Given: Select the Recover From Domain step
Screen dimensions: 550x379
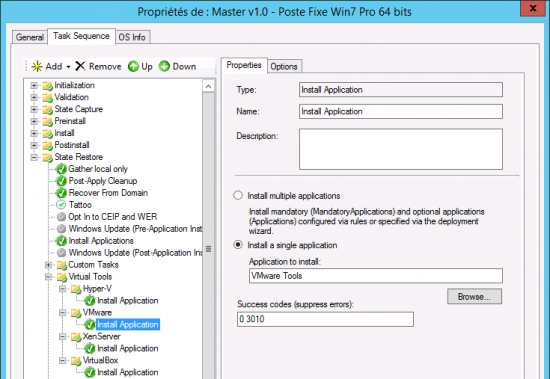Looking at the screenshot, I should tap(108, 193).
